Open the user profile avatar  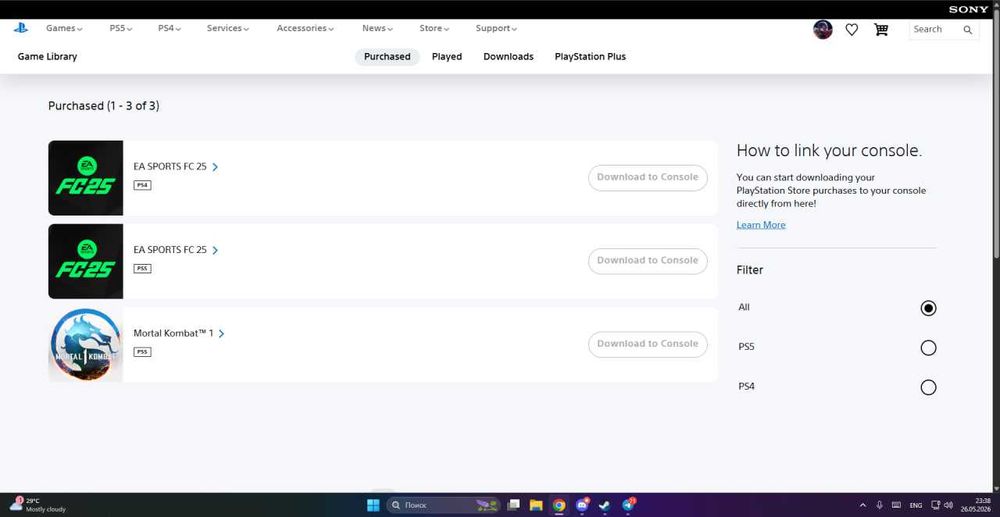(x=823, y=29)
